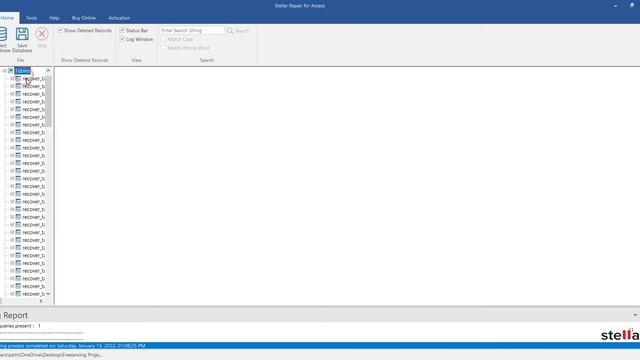
Task: Open the Buy Online tab
Action: coord(84,18)
